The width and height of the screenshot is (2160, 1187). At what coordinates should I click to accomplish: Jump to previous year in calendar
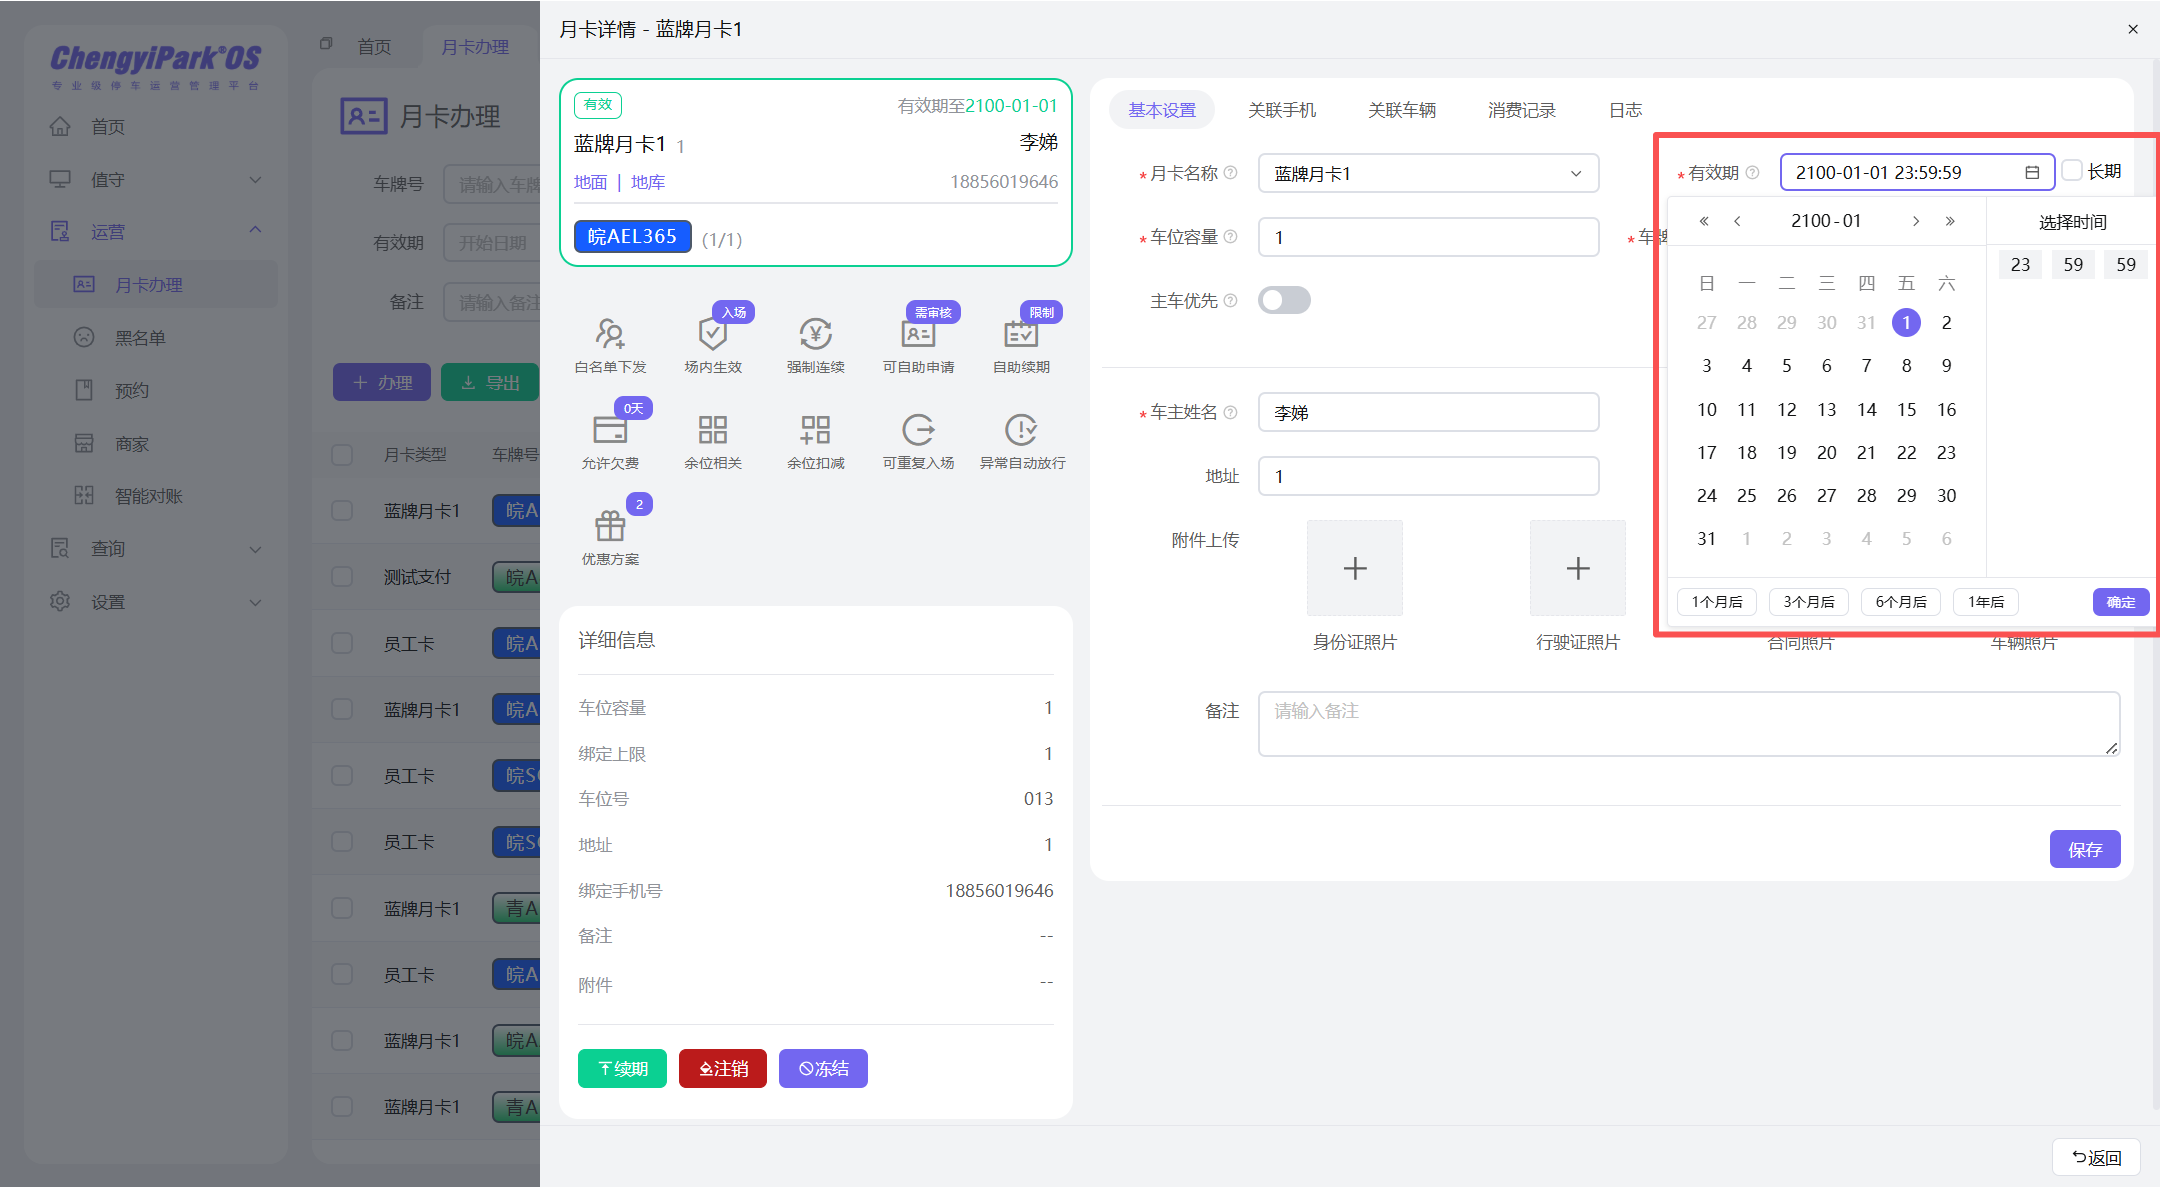1704,221
